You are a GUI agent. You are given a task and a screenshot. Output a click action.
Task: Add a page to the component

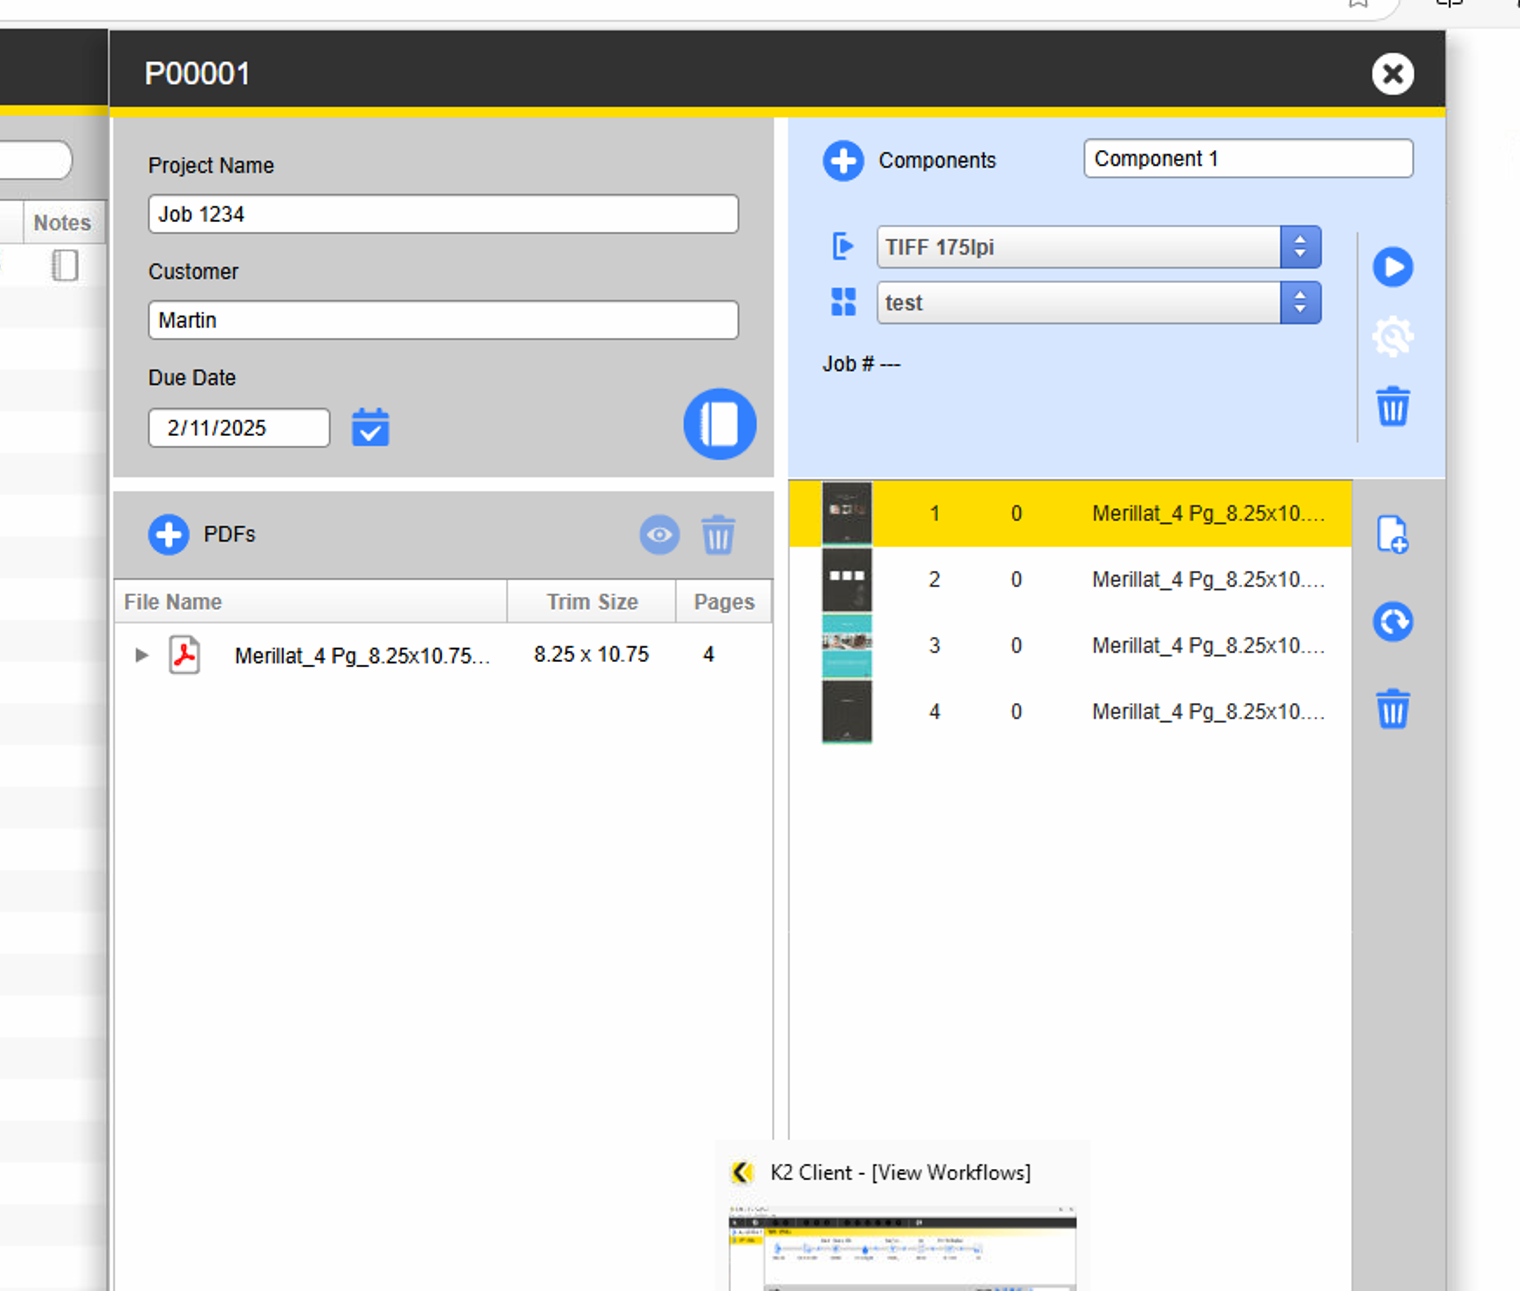1393,535
